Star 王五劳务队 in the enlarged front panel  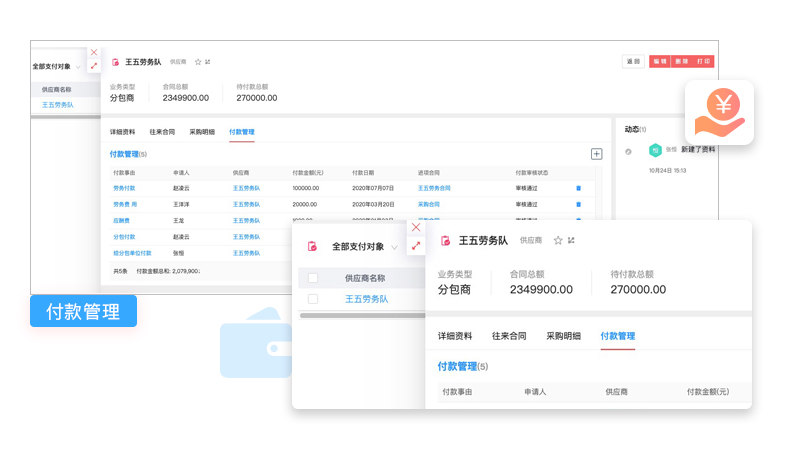click(x=558, y=241)
